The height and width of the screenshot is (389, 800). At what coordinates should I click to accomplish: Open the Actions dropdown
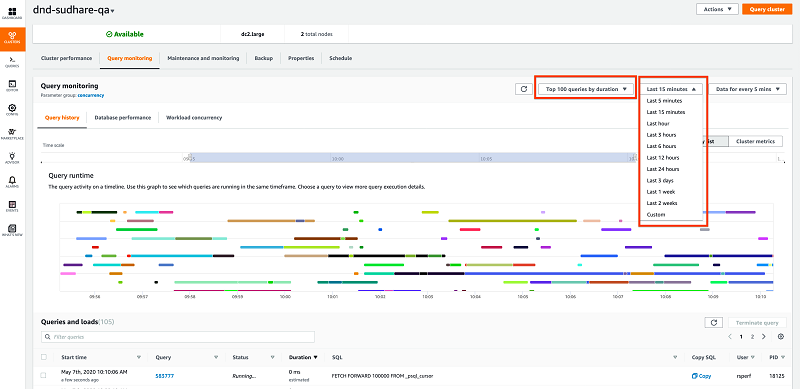[717, 9]
